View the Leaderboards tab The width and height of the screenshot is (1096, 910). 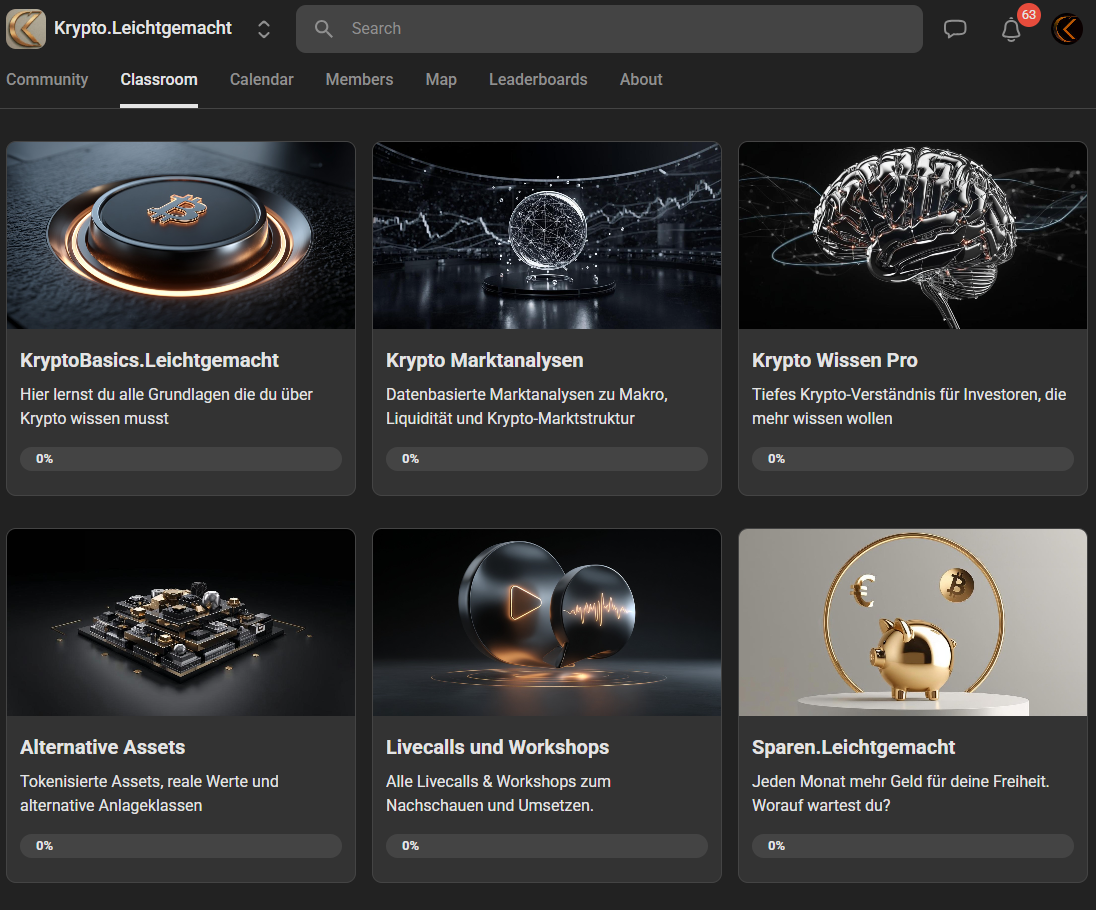pos(538,80)
